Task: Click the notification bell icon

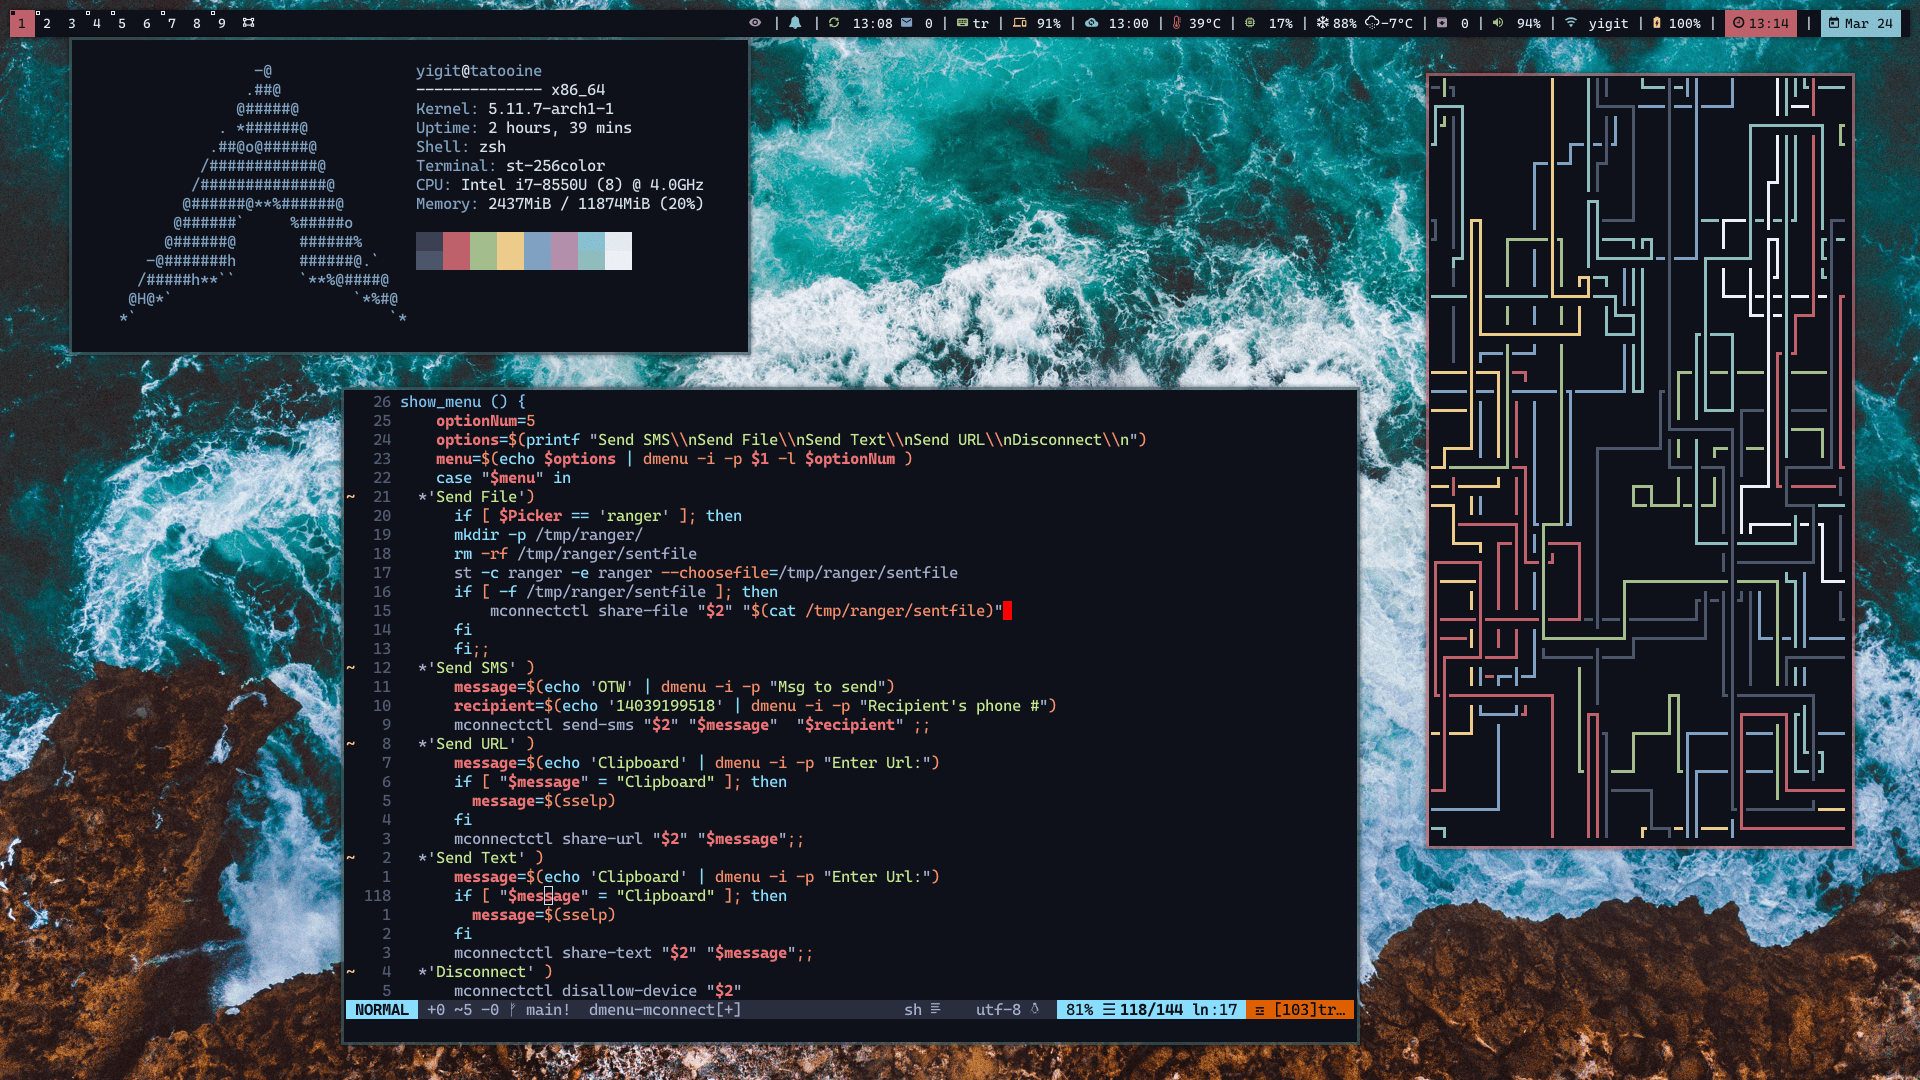Action: point(796,21)
